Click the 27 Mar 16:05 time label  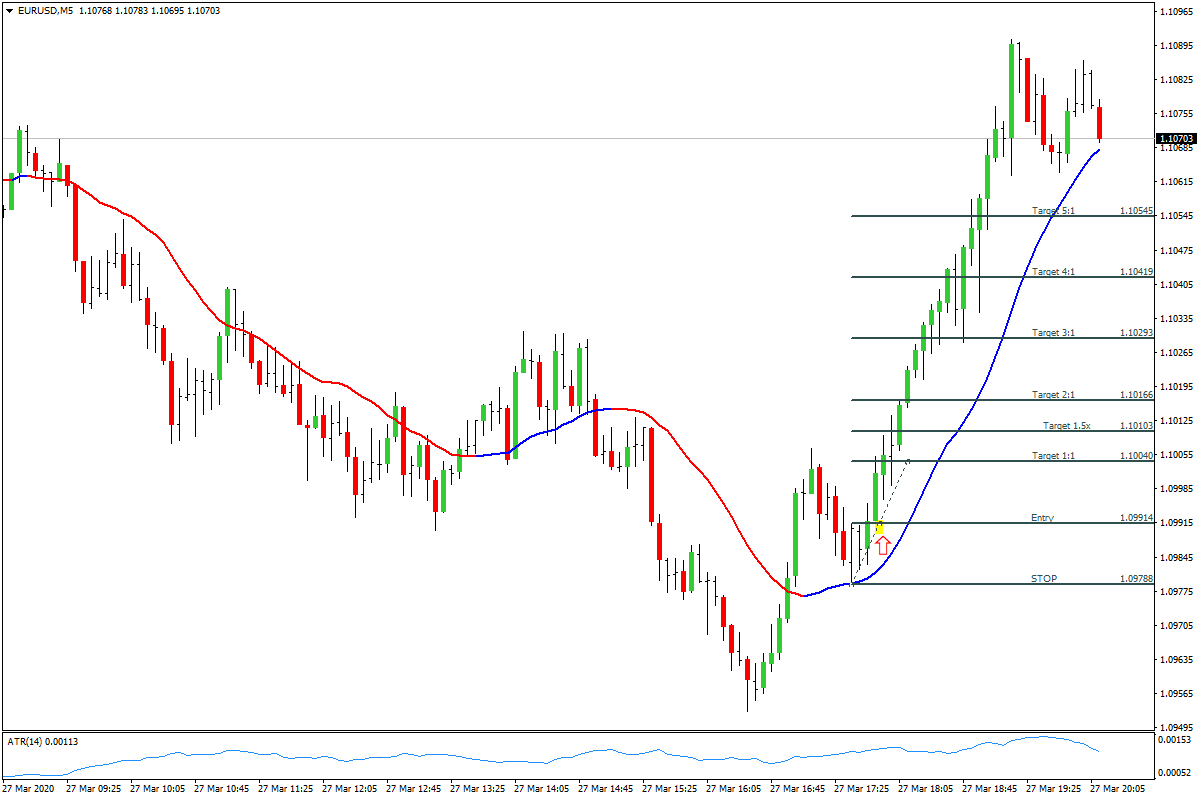click(x=734, y=789)
